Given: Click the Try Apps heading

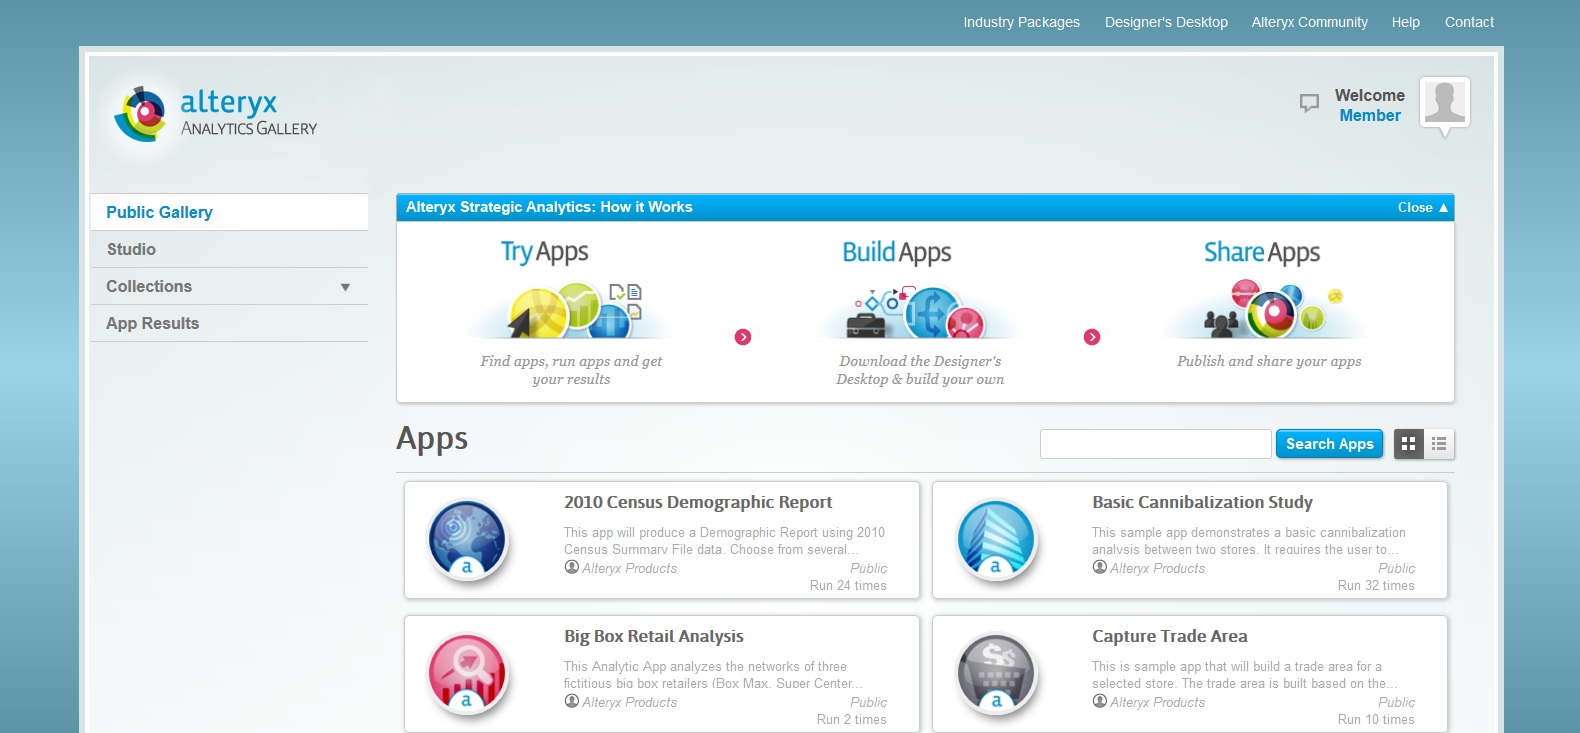Looking at the screenshot, I should tap(545, 252).
